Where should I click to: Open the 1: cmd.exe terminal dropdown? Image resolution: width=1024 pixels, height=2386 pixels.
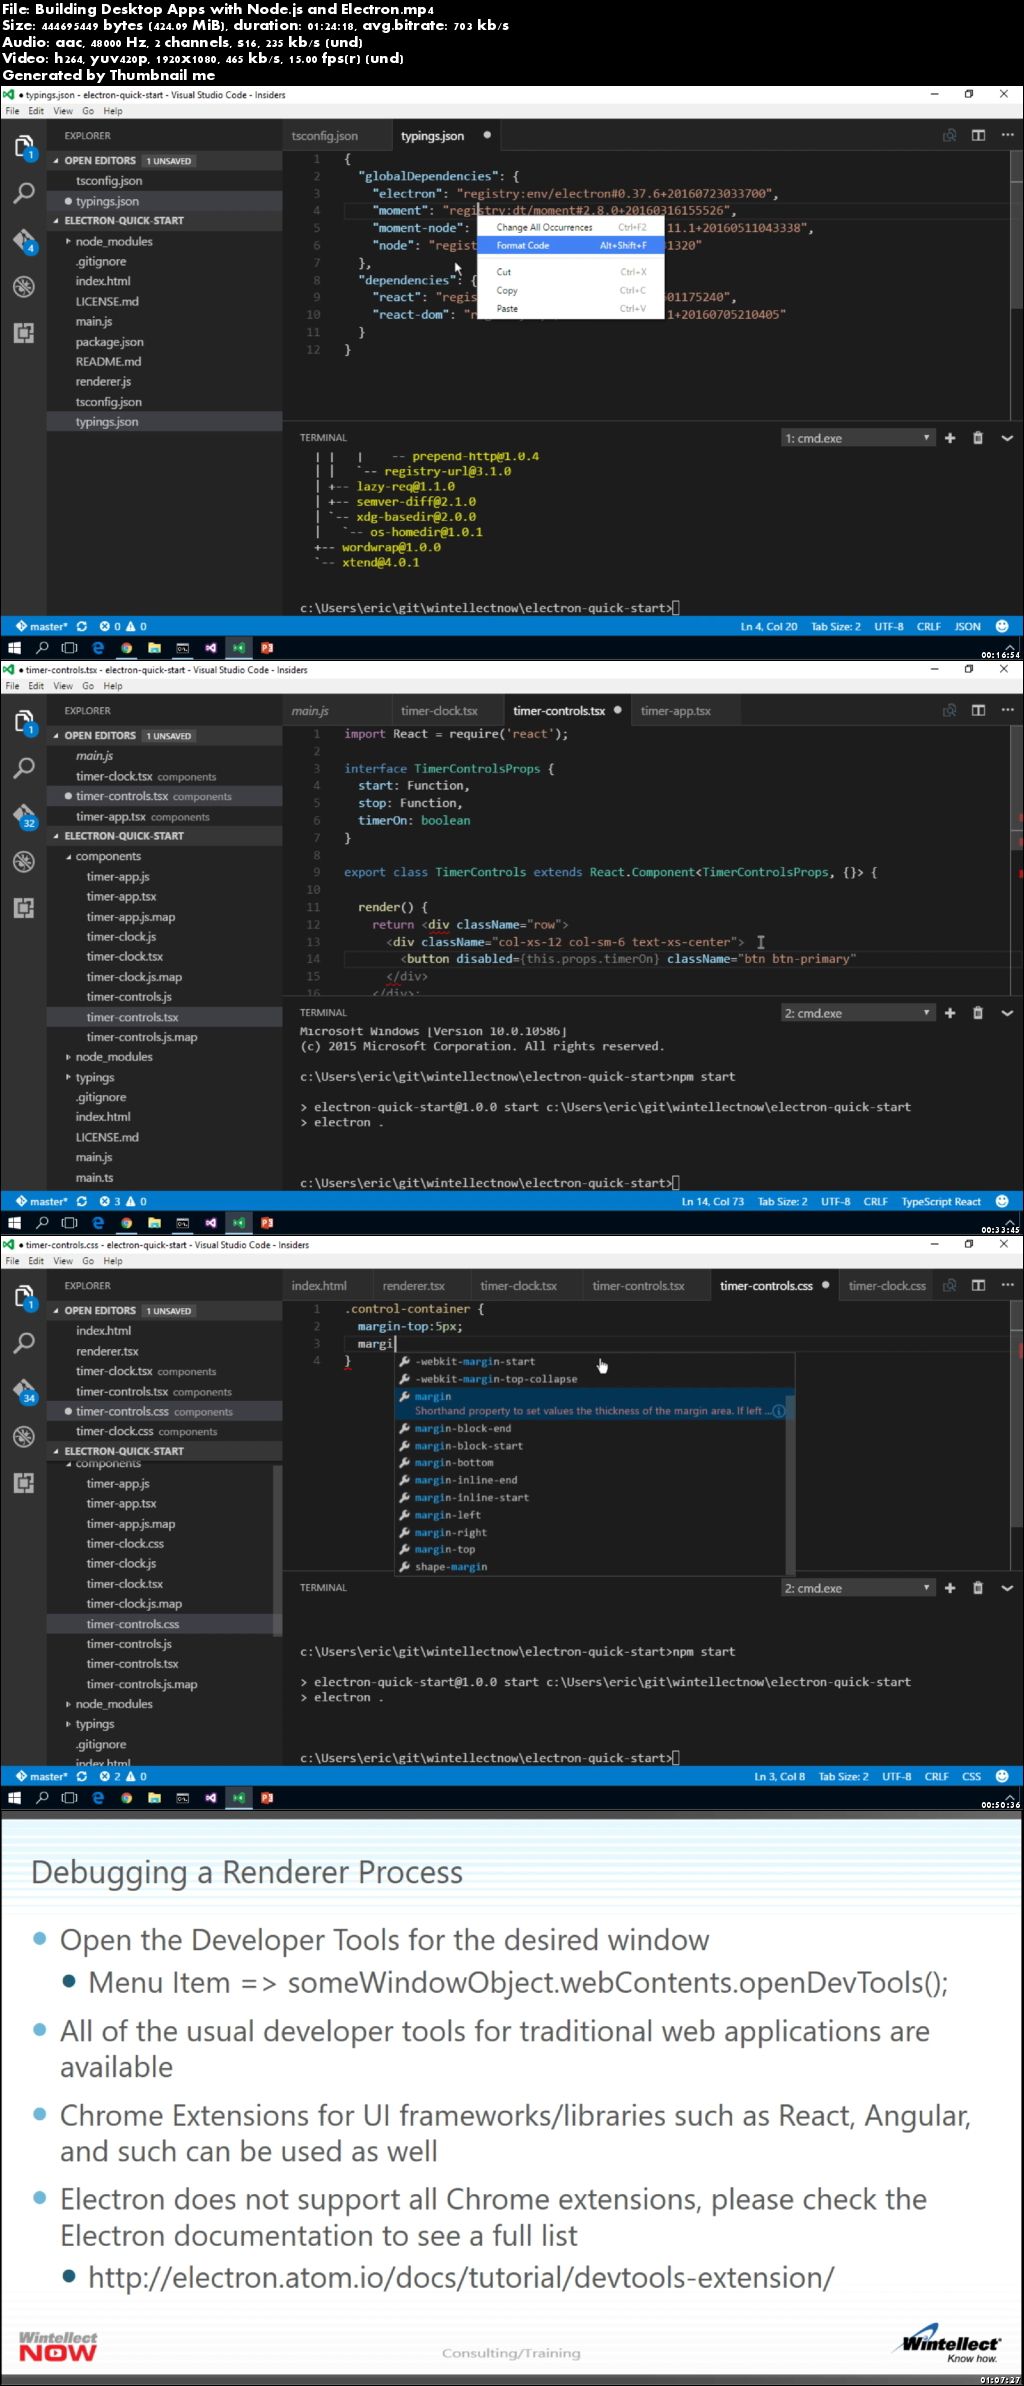point(857,438)
